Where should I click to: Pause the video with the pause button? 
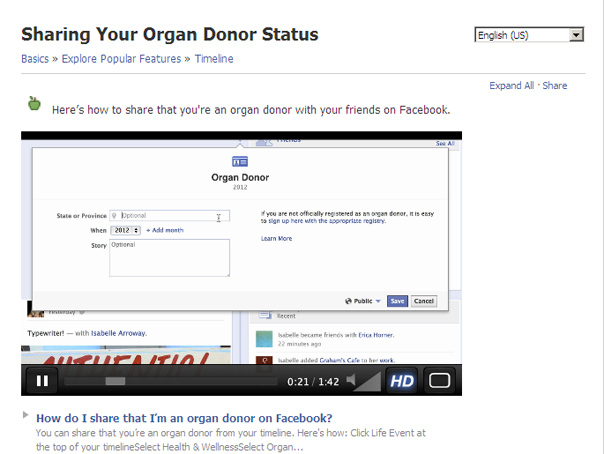coord(42,381)
